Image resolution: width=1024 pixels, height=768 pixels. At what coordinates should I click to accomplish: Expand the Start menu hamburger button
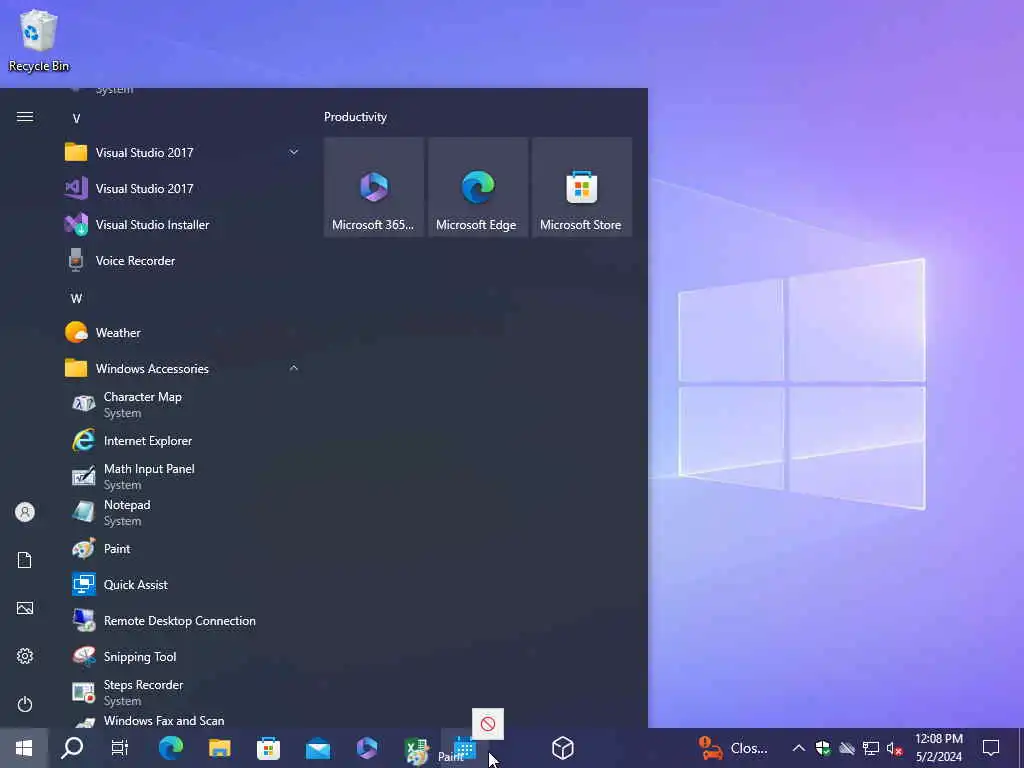point(25,117)
